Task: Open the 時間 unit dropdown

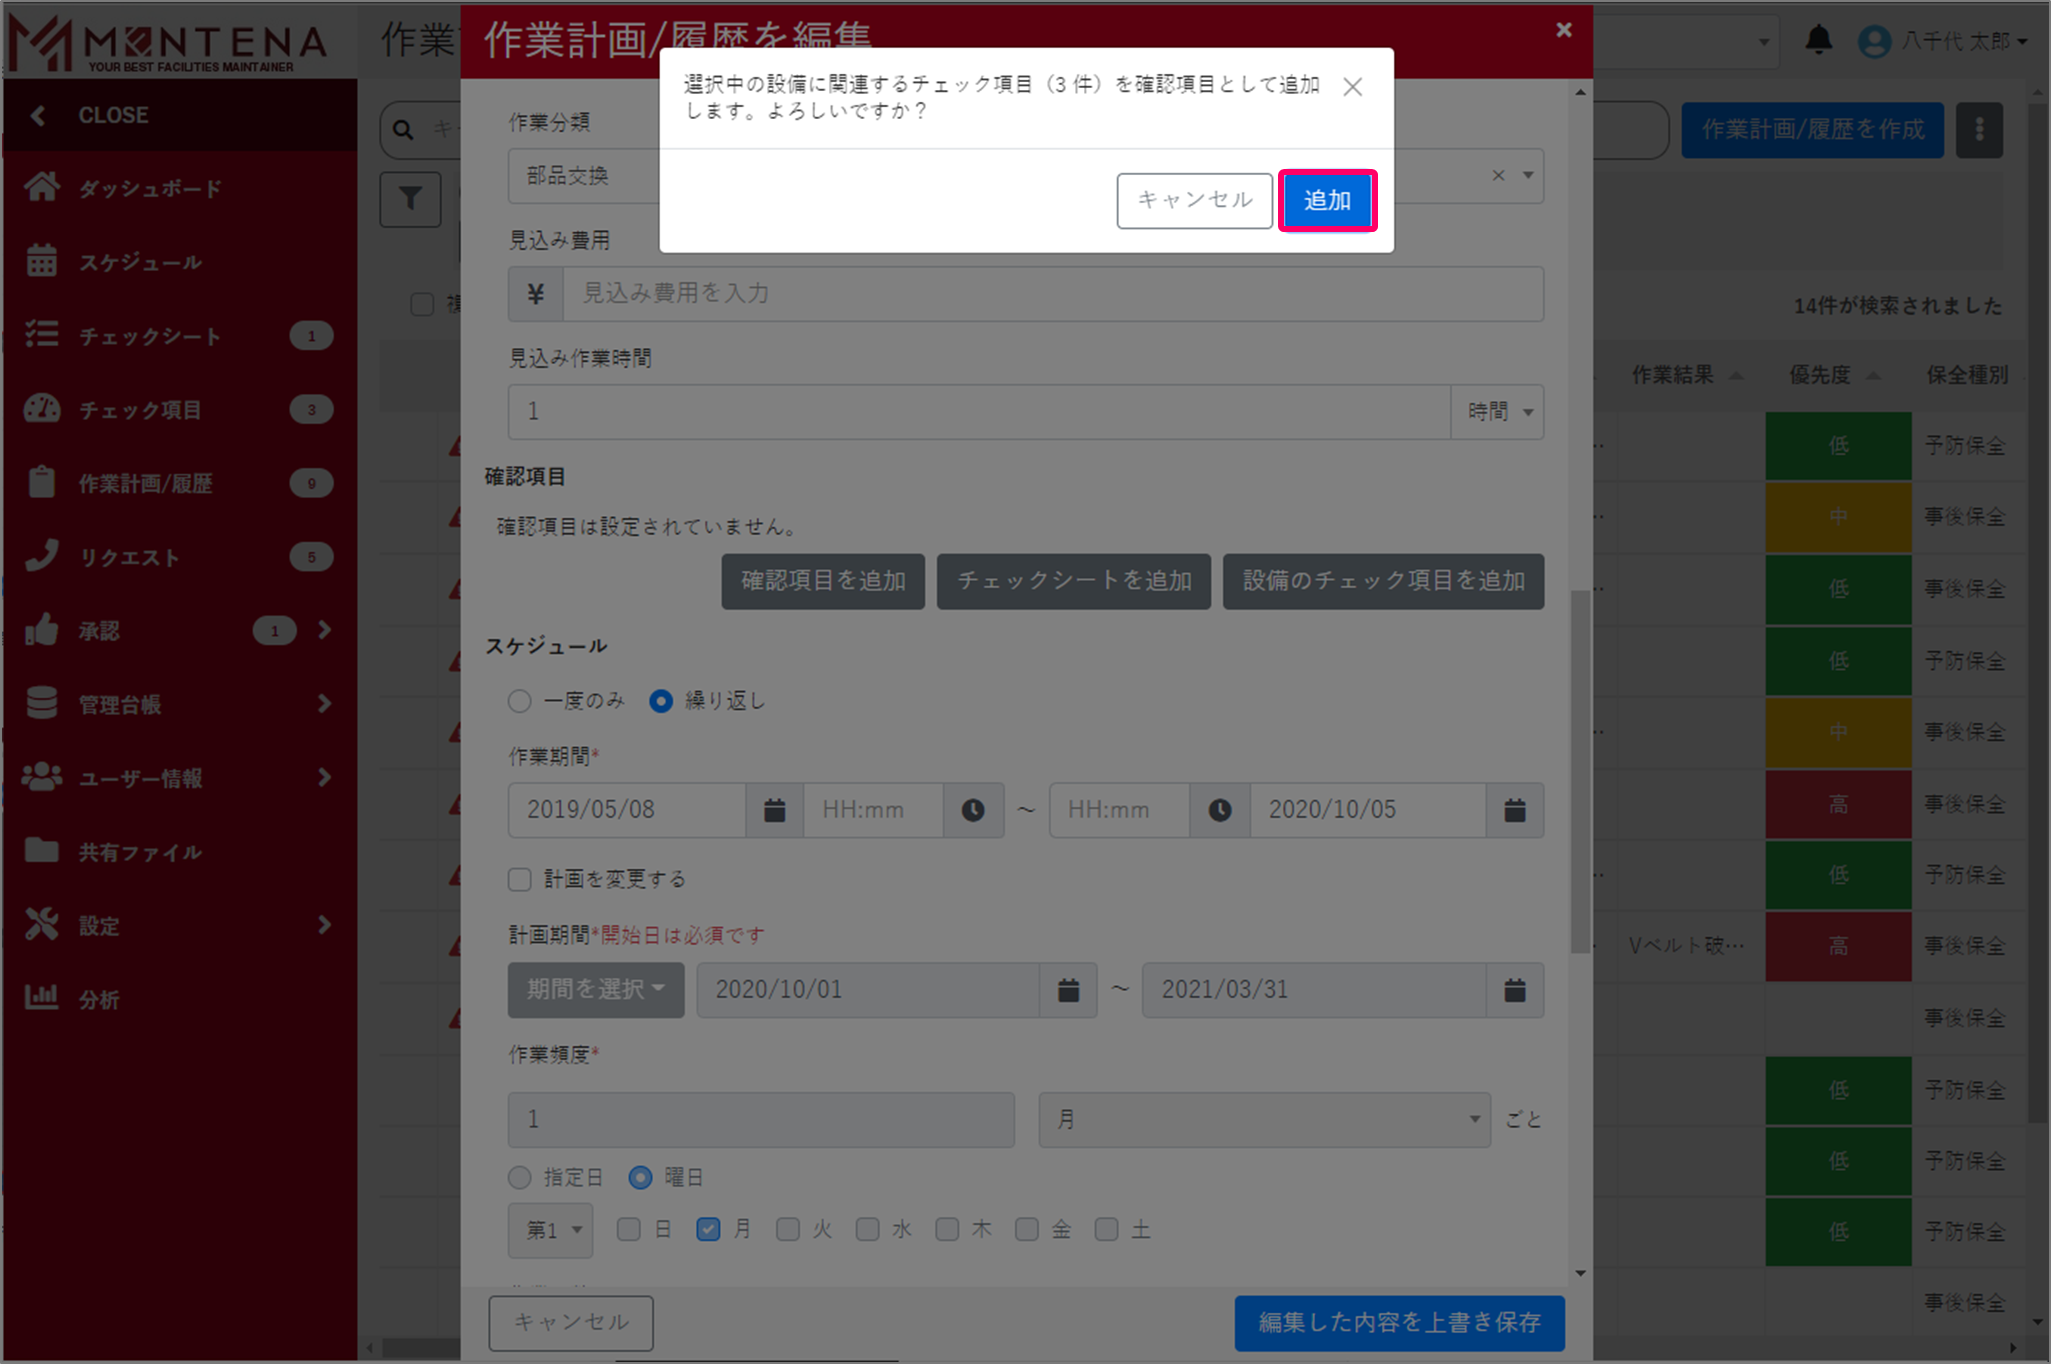Action: 1497,412
